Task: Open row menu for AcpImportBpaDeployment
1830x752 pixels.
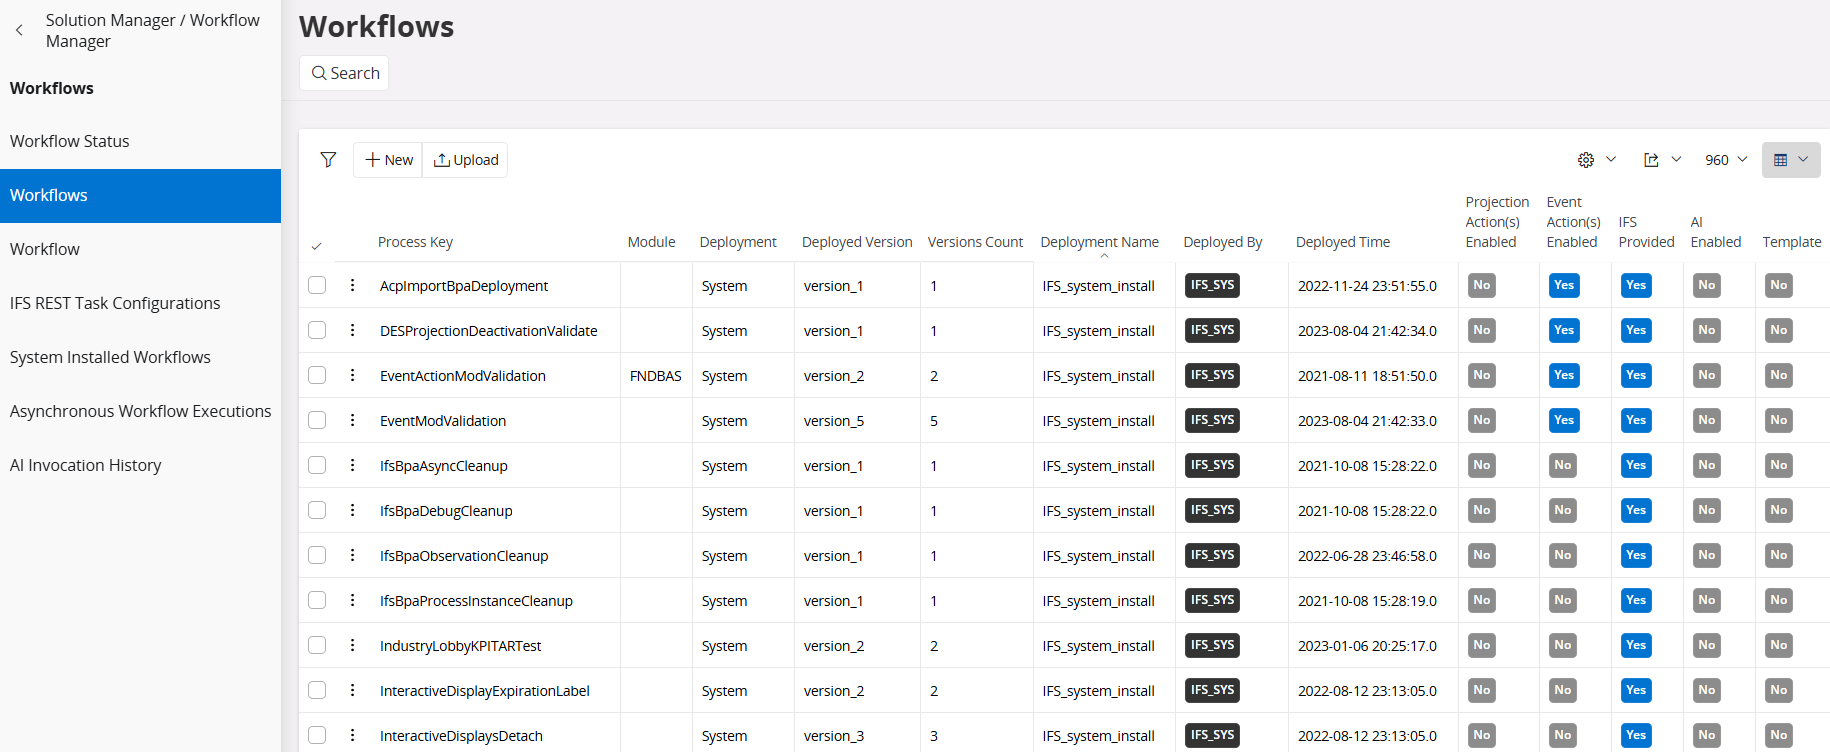Action: click(x=352, y=285)
